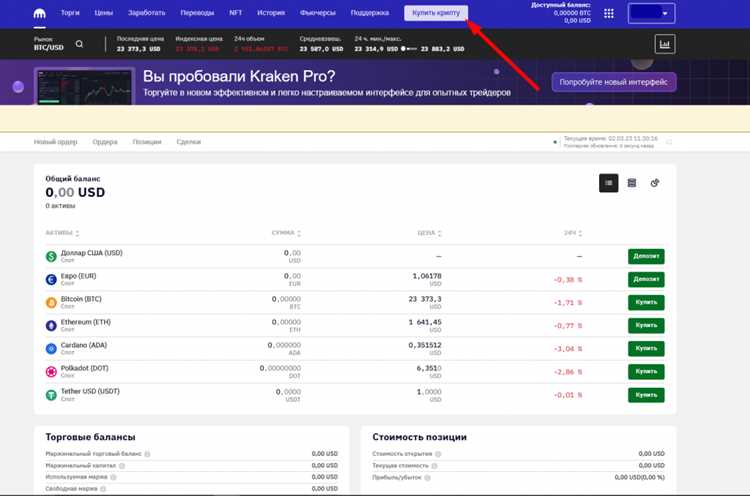
Task: Click the Доллар США (USD) coin icon
Action: (51, 256)
